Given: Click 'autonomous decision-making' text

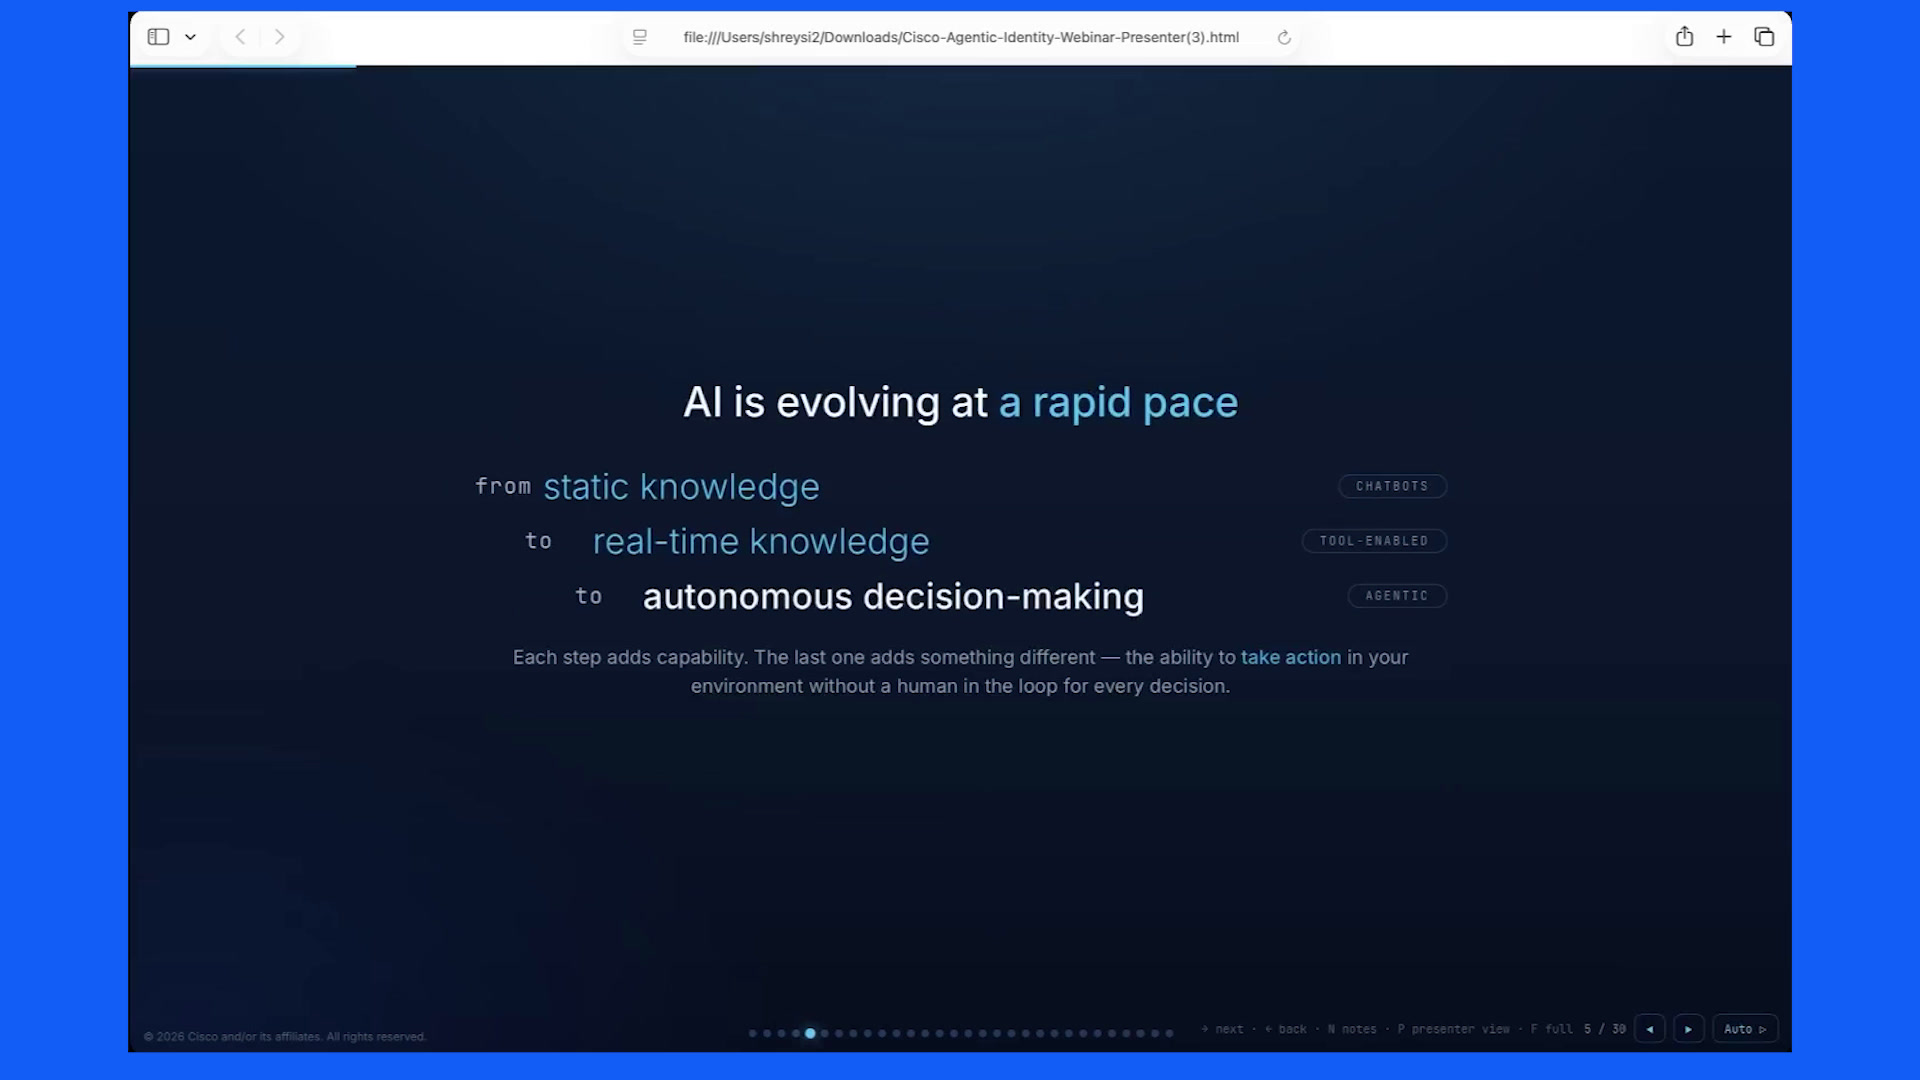Looking at the screenshot, I should [x=893, y=597].
